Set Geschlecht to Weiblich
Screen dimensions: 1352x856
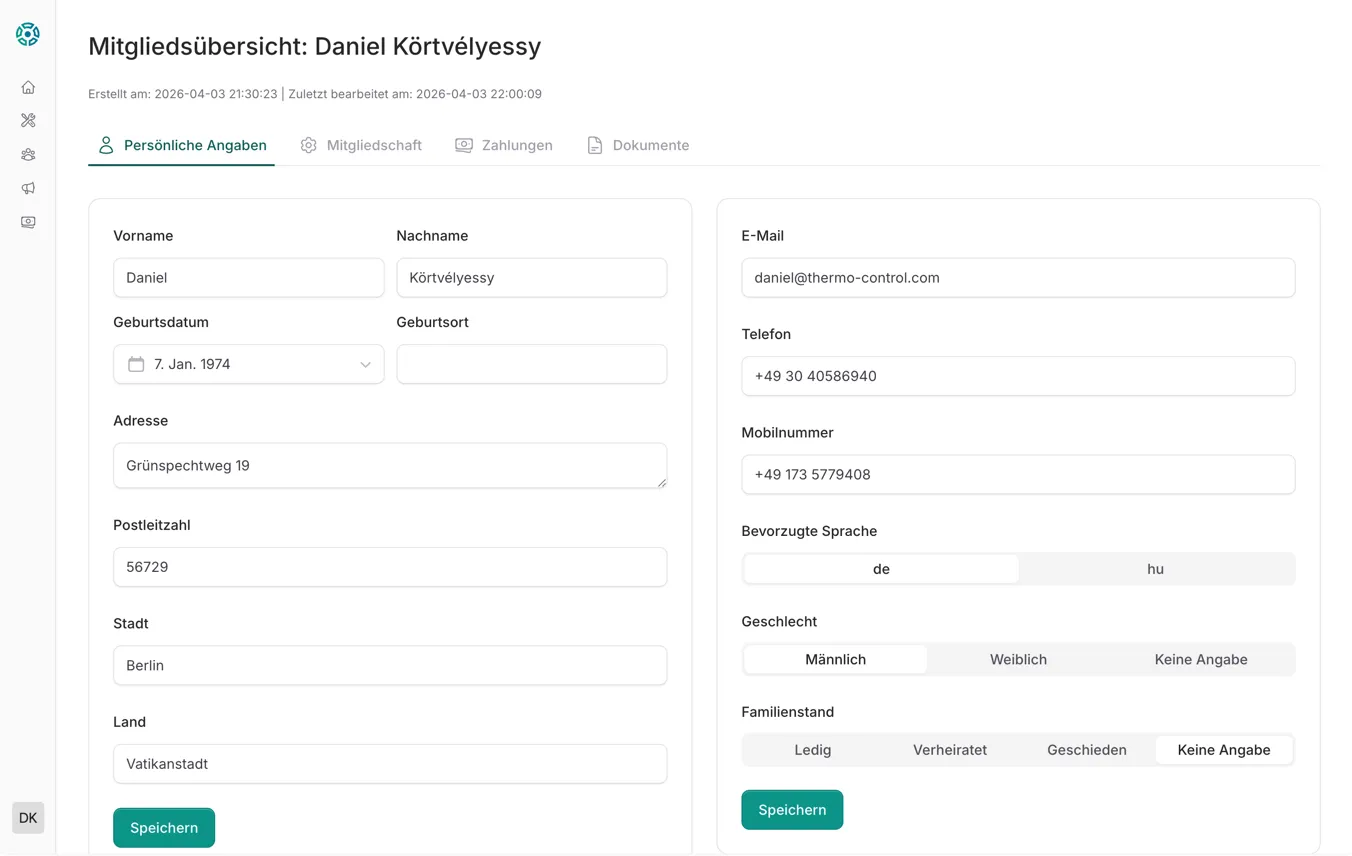tap(1018, 659)
